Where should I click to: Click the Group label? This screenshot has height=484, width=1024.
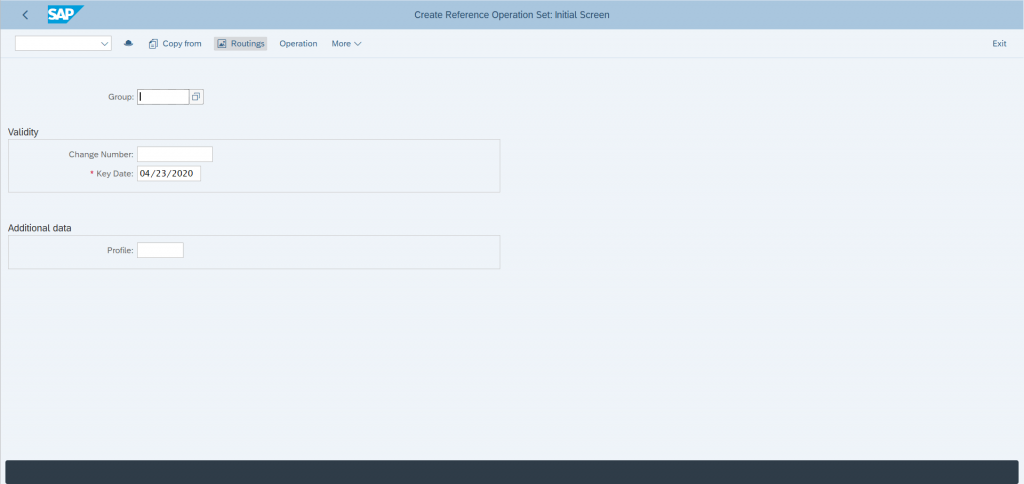click(121, 97)
